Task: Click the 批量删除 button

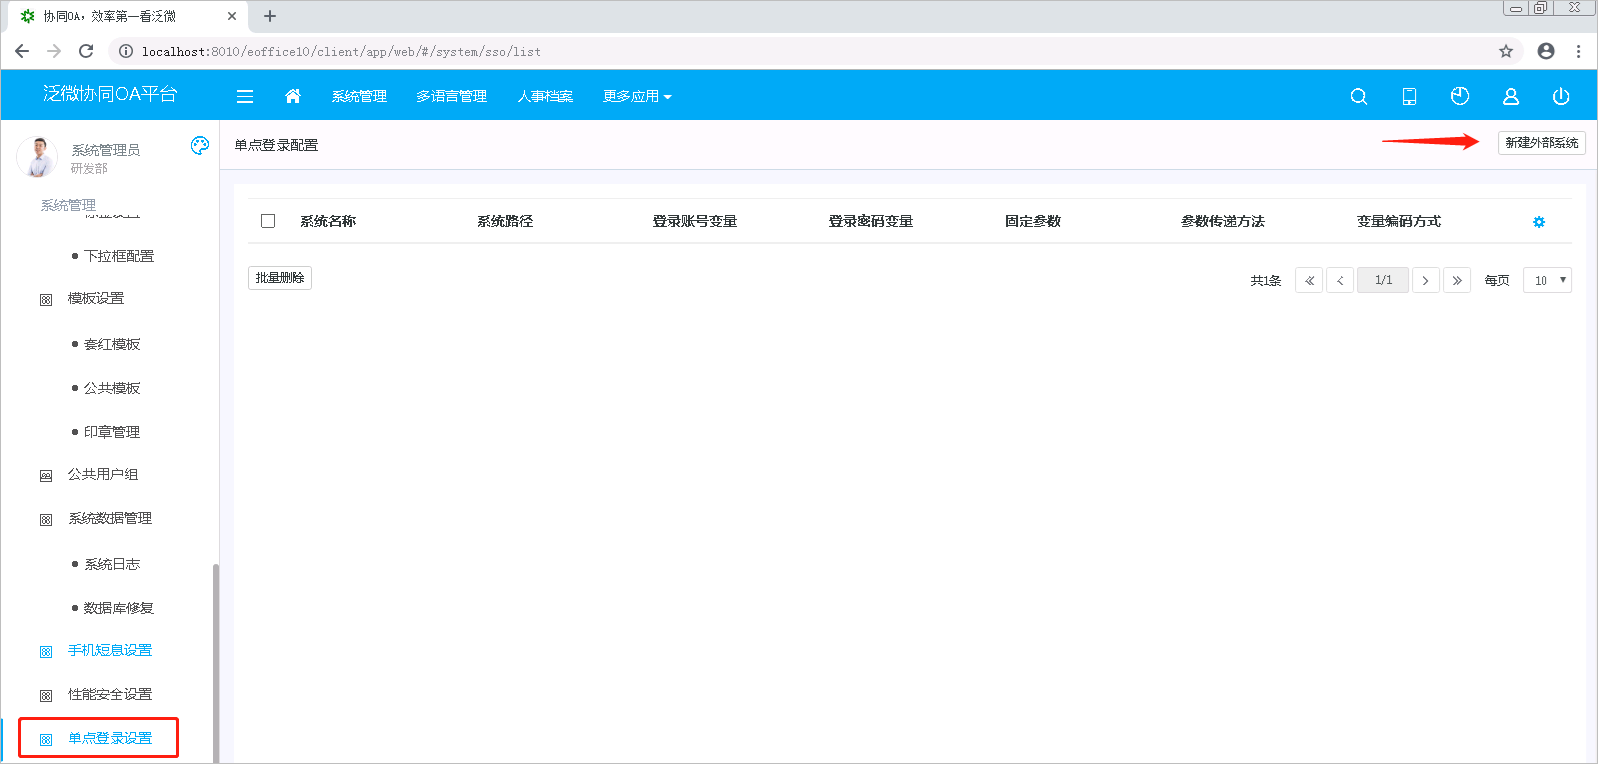Action: (x=280, y=278)
